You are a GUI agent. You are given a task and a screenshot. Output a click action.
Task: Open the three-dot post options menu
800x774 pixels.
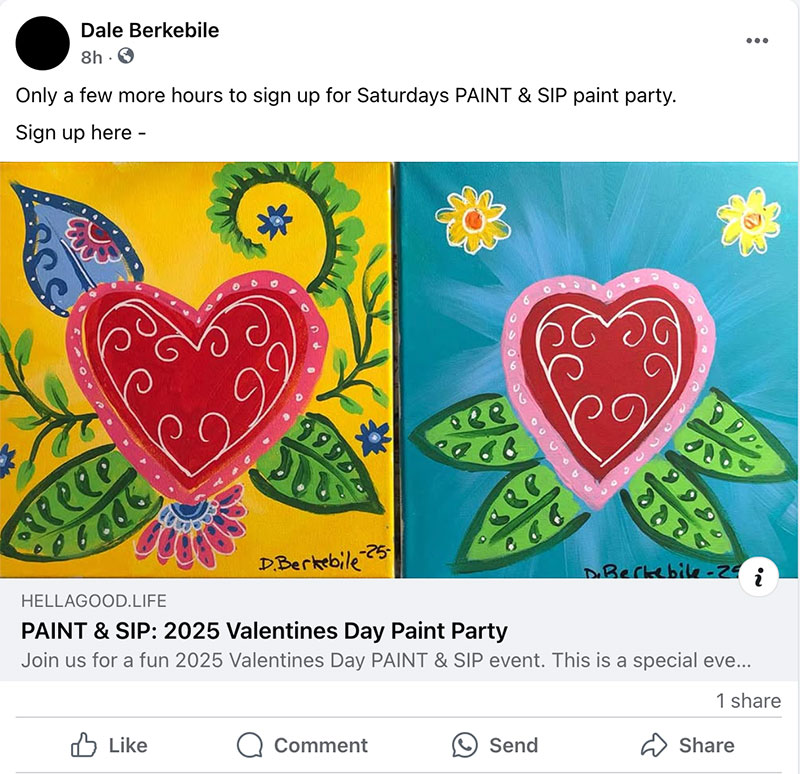click(757, 41)
